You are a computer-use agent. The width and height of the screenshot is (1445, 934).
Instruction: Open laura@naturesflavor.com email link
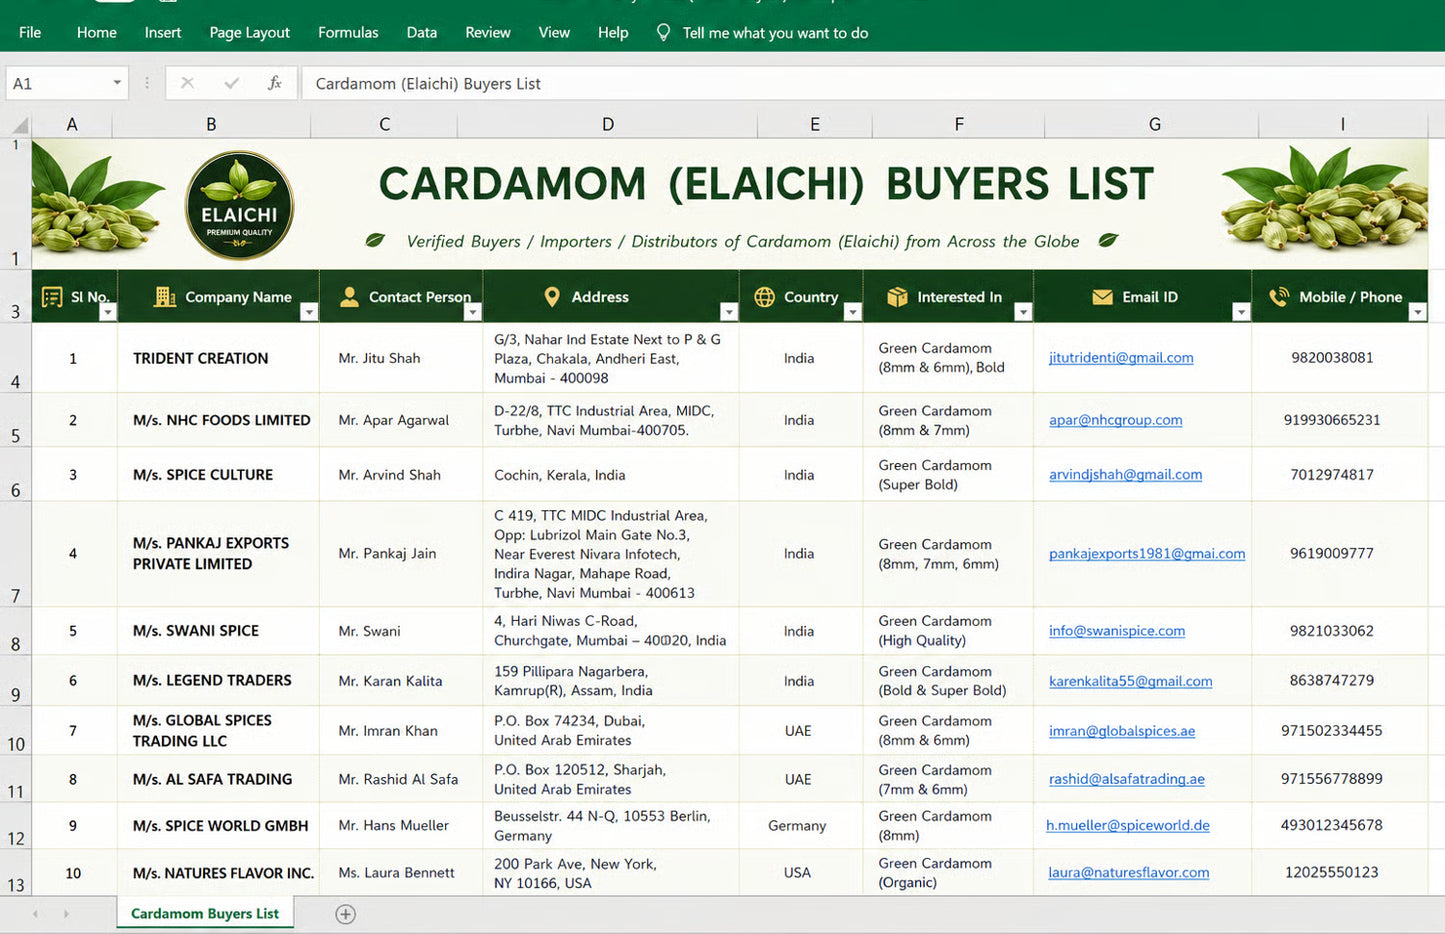point(1128,872)
